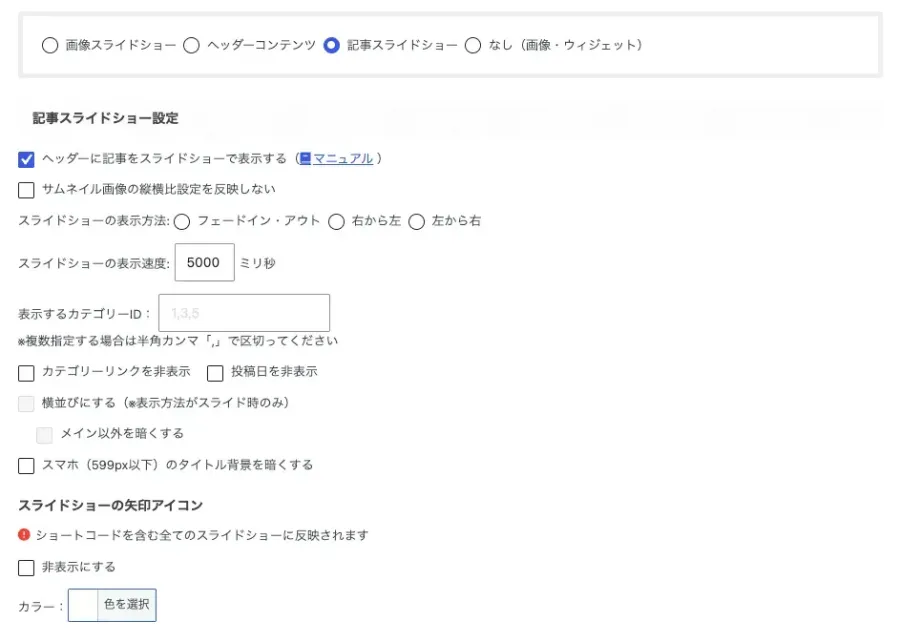Click the ミリ秒 unit label
This screenshot has width=900, height=640.
coord(257,263)
